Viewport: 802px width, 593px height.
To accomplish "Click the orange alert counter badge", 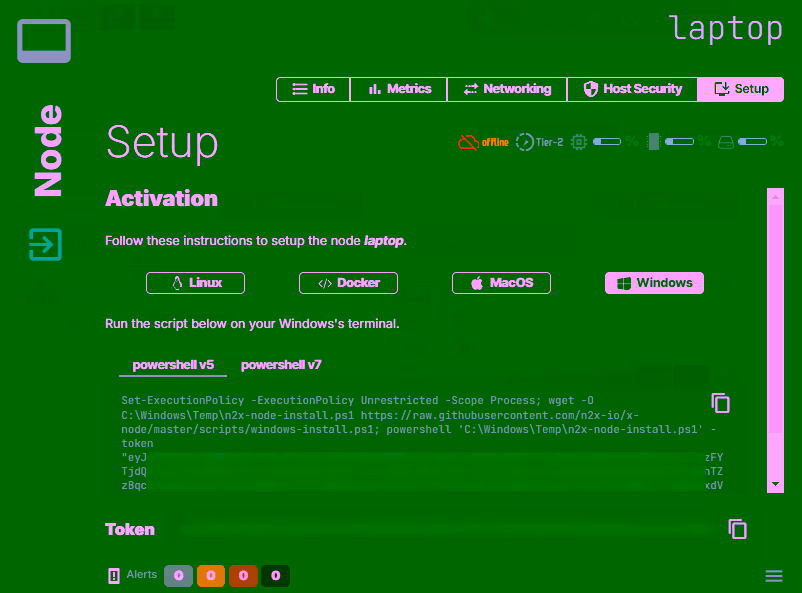I will pos(210,576).
